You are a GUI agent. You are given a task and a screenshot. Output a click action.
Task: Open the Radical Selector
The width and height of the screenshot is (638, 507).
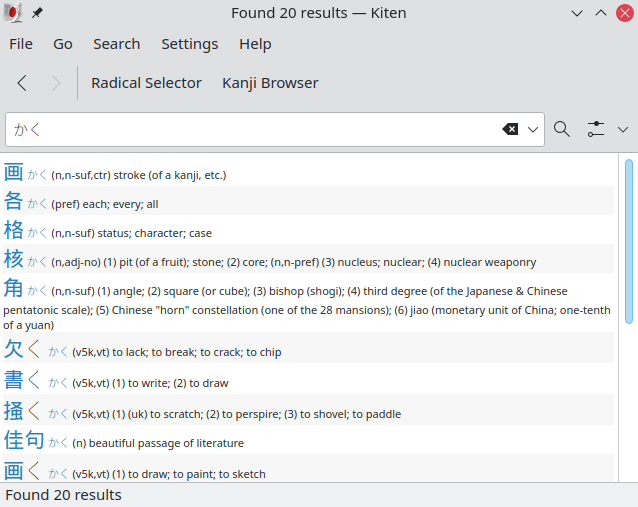point(146,83)
